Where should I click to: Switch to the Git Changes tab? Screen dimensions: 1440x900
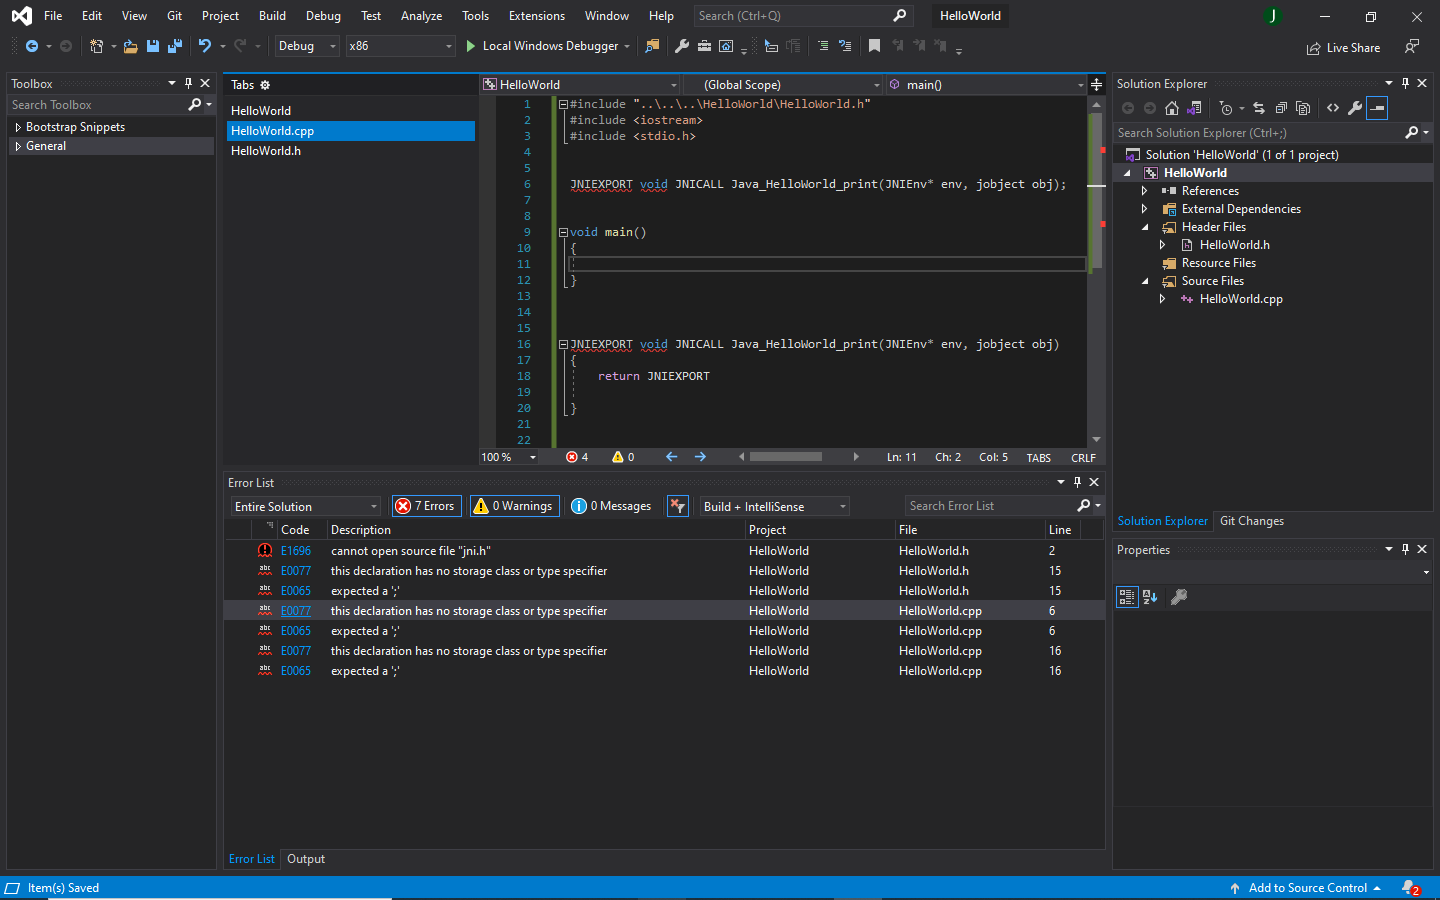pos(1250,520)
